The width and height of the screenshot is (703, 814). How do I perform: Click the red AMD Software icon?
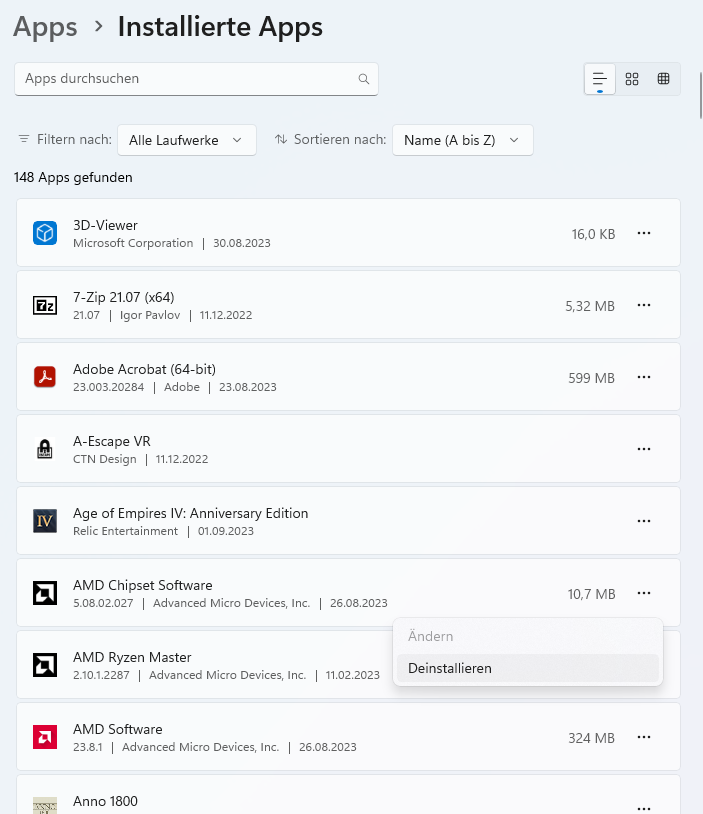[45, 737]
